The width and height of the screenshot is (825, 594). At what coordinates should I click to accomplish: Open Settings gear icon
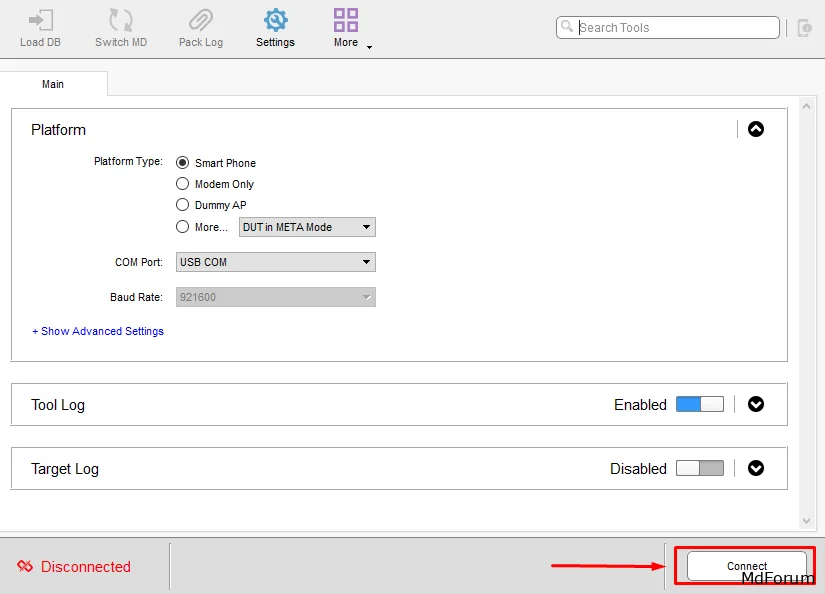[x=275, y=21]
